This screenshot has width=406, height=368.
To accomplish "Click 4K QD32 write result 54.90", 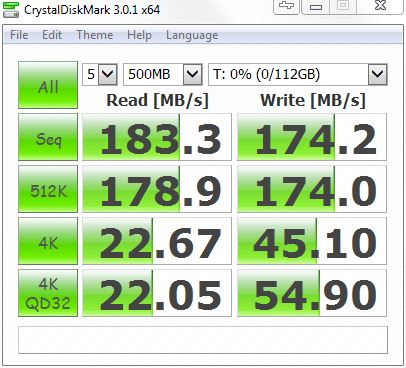I will click(x=312, y=293).
